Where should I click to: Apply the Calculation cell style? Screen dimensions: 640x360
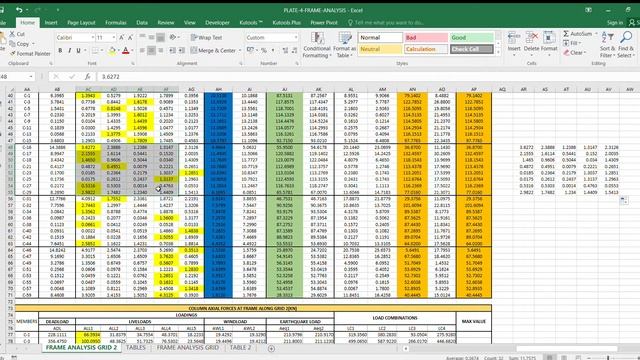426,49
